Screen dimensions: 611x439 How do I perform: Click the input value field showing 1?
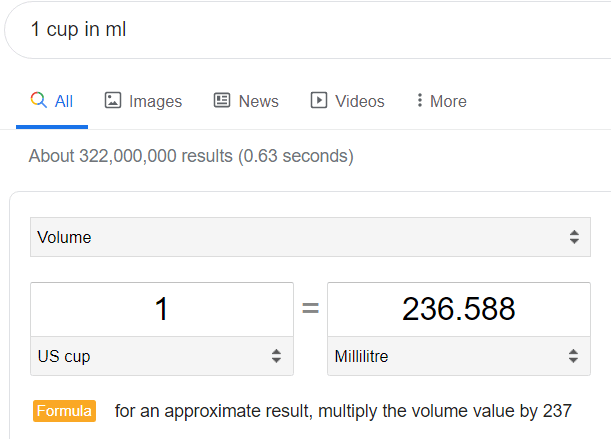[162, 309]
